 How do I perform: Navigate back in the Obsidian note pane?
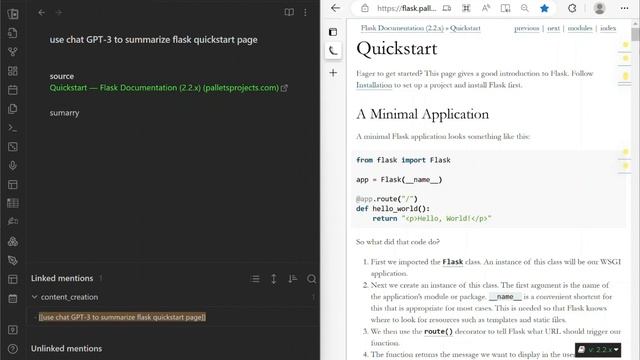point(42,13)
